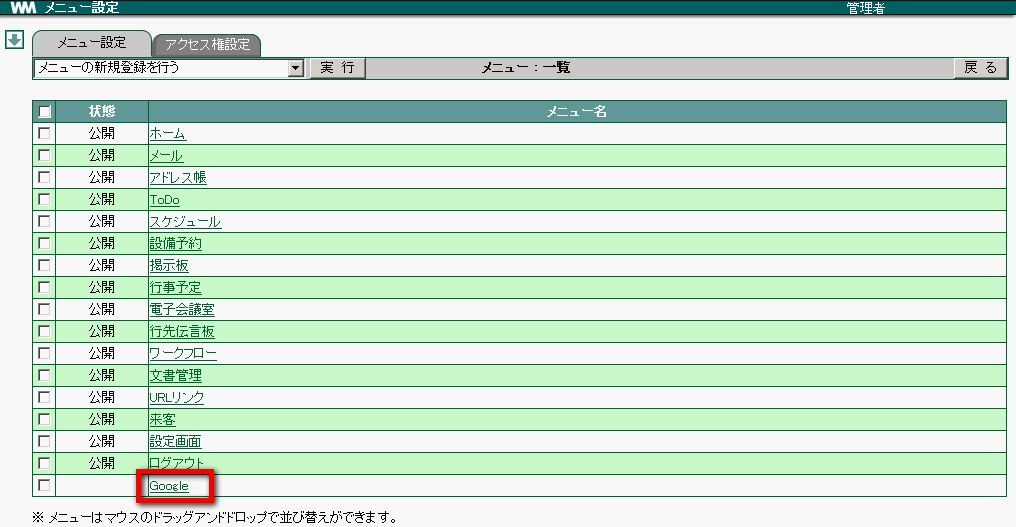Viewport: 1016px width, 527px height.
Task: Check the box for メール row
Action: (44, 155)
